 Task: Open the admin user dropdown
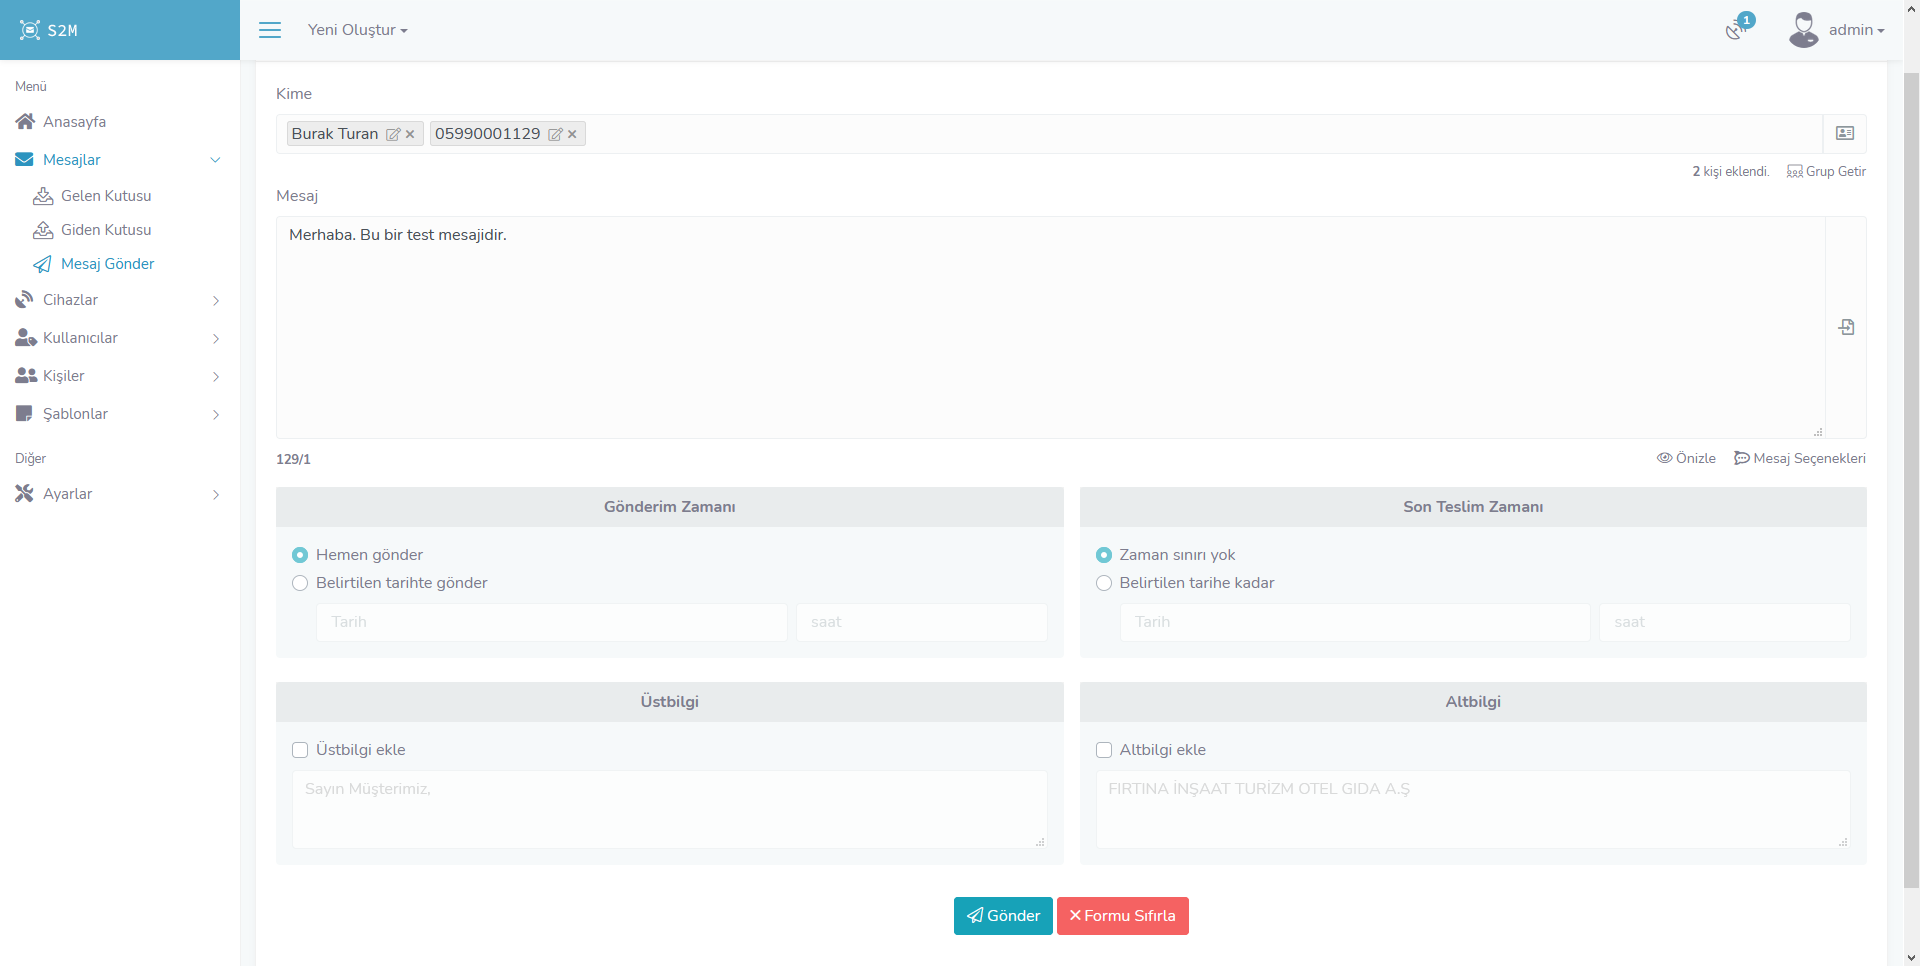pyautogui.click(x=1837, y=30)
